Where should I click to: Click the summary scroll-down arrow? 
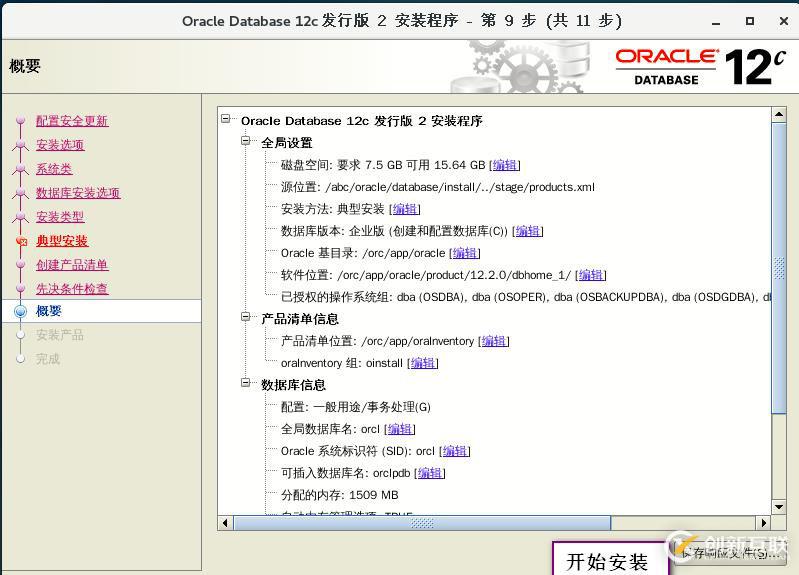tap(779, 507)
